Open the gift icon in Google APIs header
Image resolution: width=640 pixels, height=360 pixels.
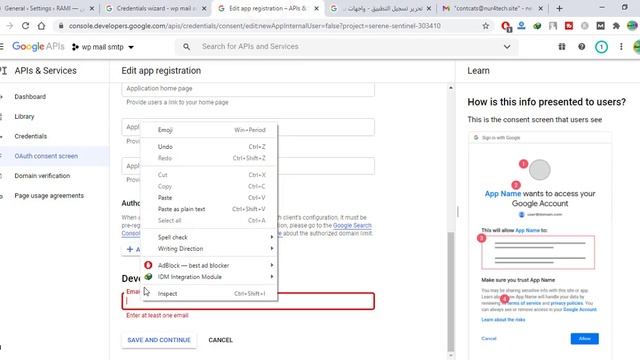tap(562, 47)
